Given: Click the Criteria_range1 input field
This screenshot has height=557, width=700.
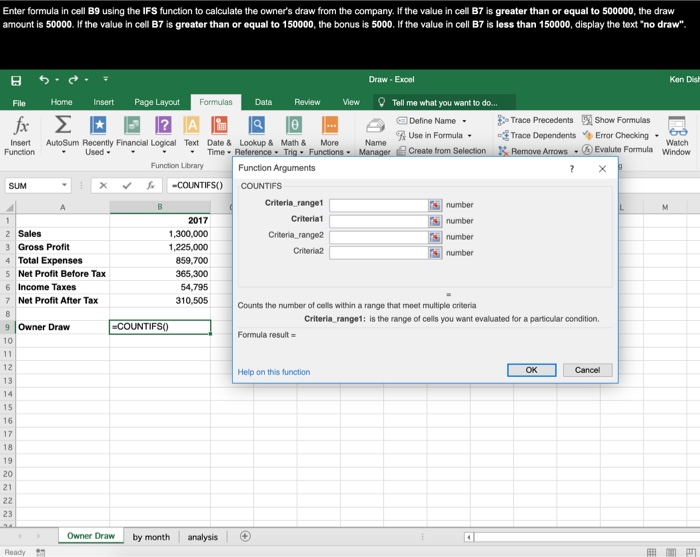Looking at the screenshot, I should [x=379, y=205].
